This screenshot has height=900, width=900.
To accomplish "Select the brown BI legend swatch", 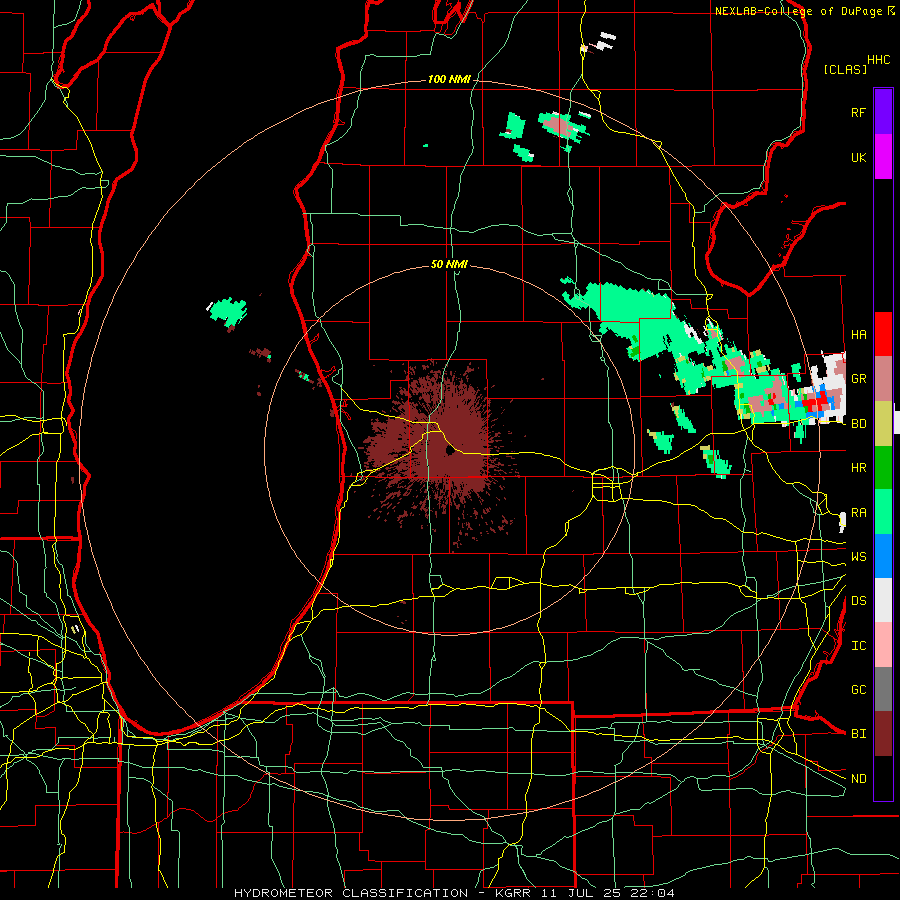I will point(883,734).
